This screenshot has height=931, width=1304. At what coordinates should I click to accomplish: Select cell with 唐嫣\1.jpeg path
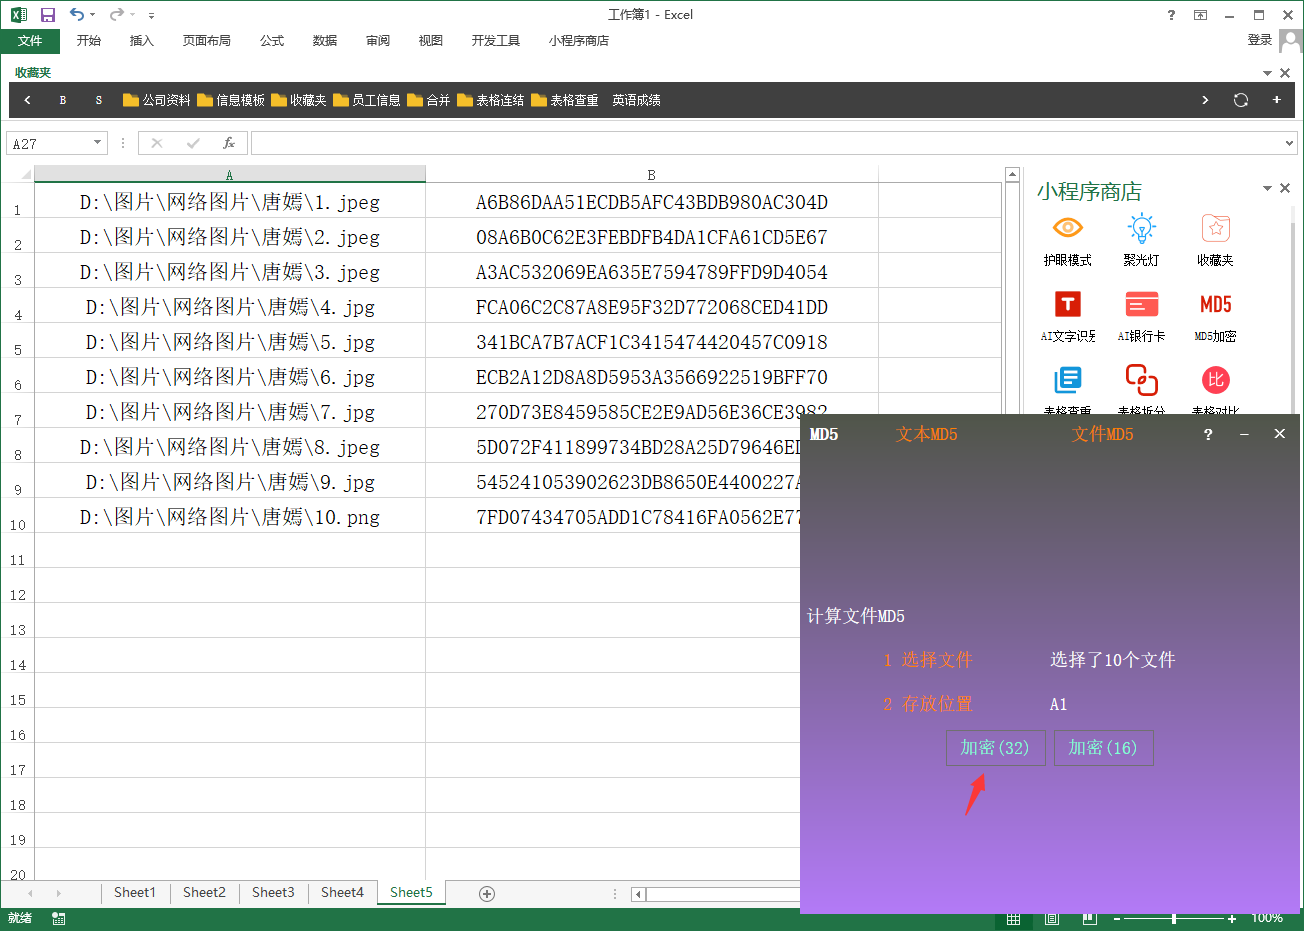point(230,201)
